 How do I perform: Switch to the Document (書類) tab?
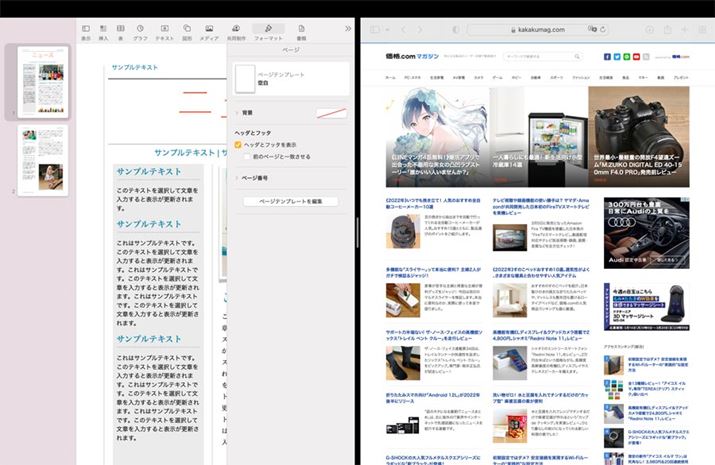302,32
